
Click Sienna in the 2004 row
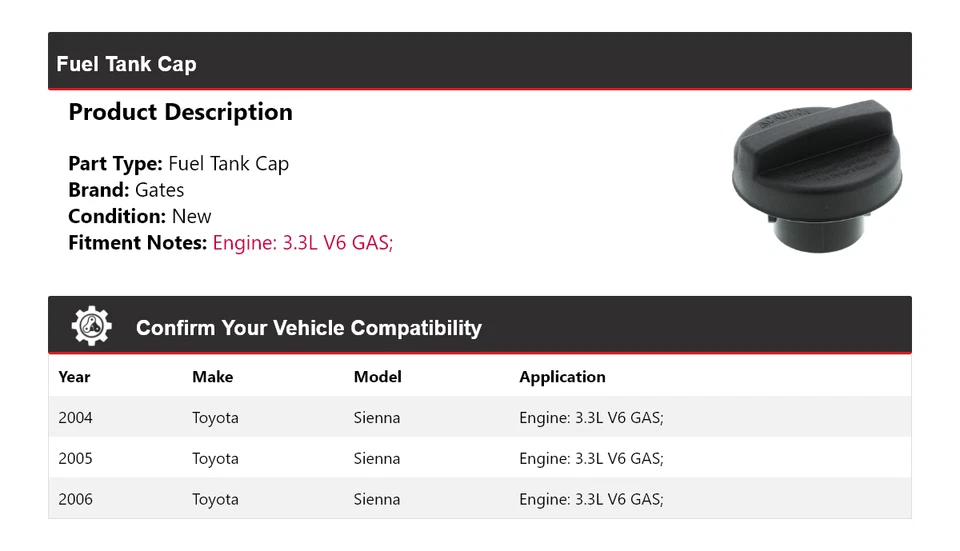pos(376,418)
